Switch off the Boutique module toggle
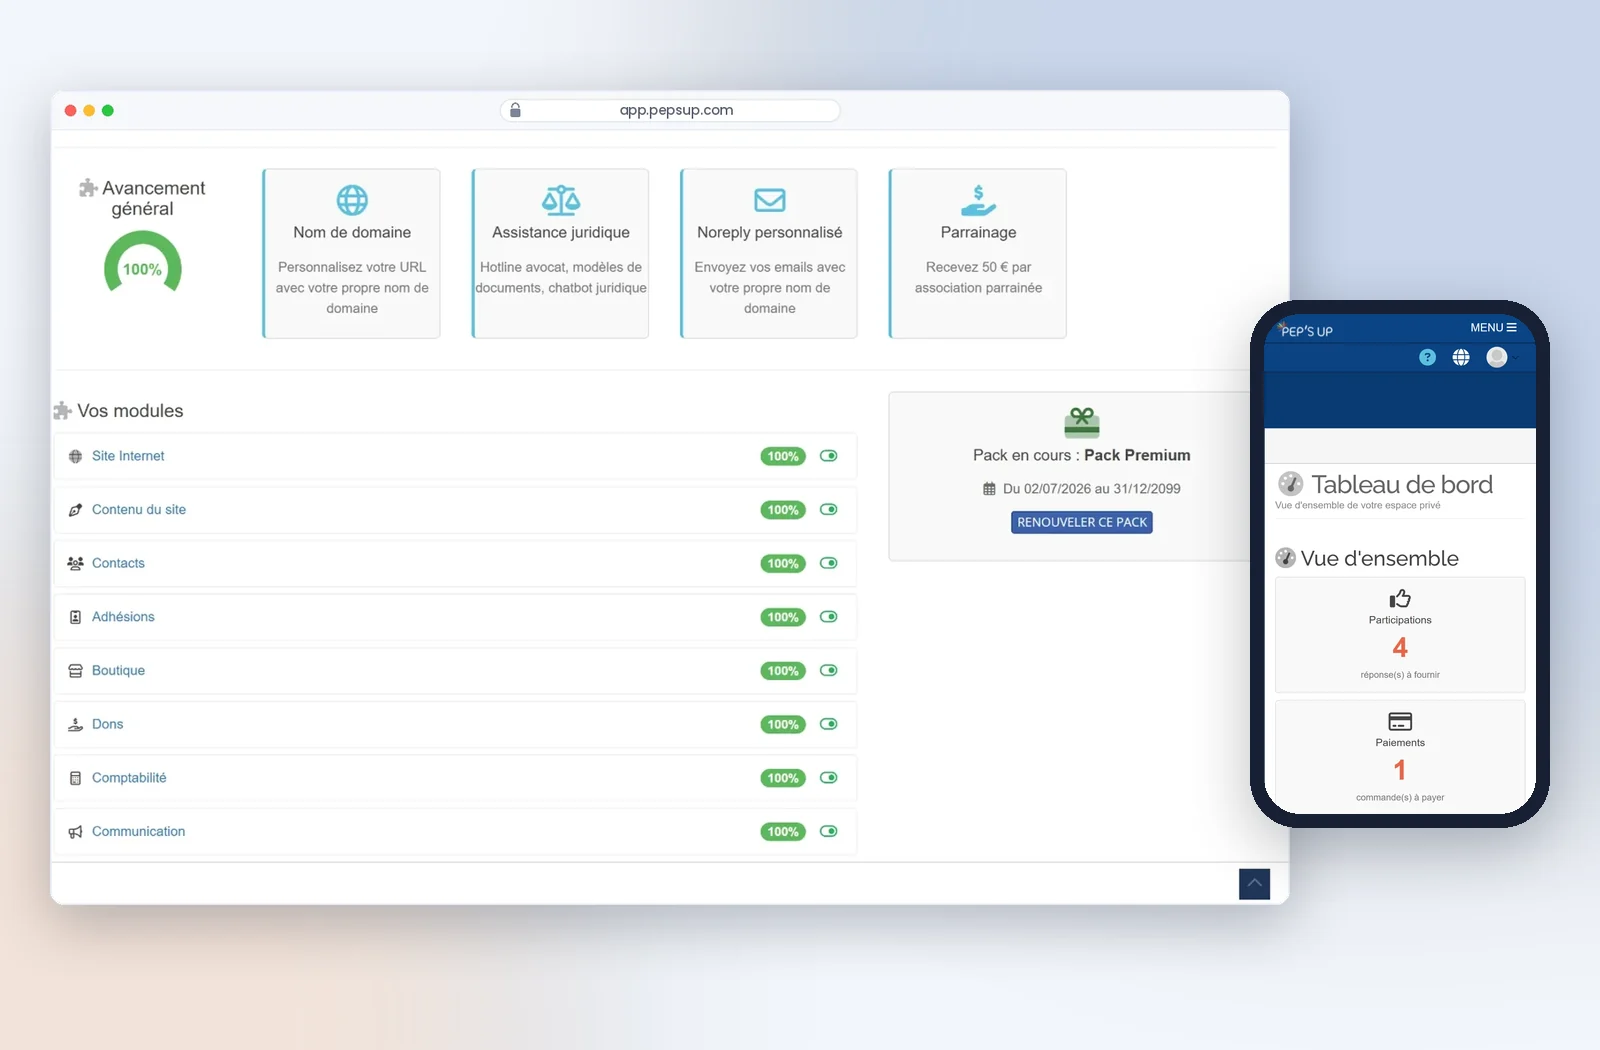The height and width of the screenshot is (1050, 1600). click(x=829, y=671)
